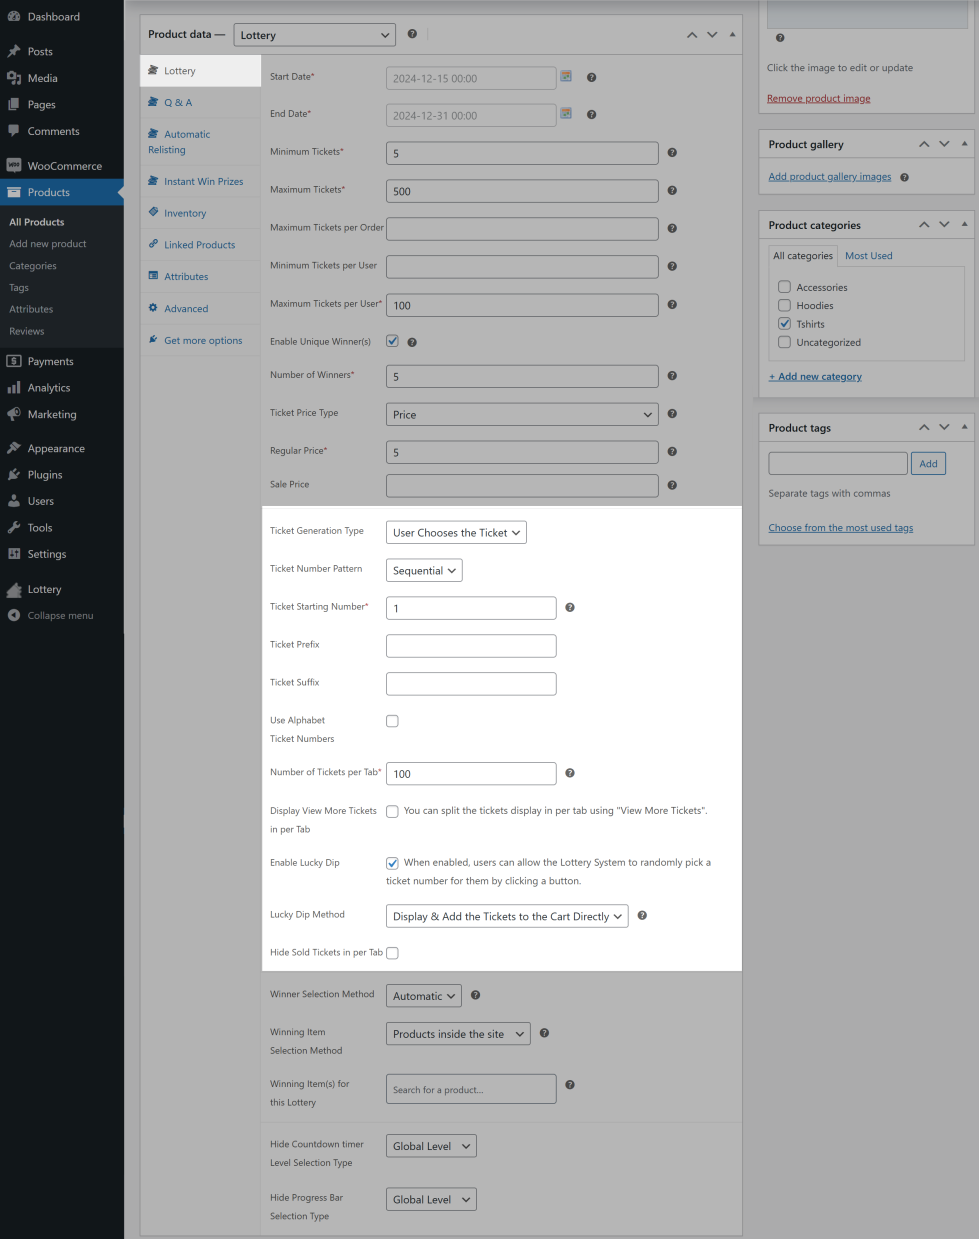Viewport: 979px width, 1239px height.
Task: Click + Add new category link
Action: (814, 377)
